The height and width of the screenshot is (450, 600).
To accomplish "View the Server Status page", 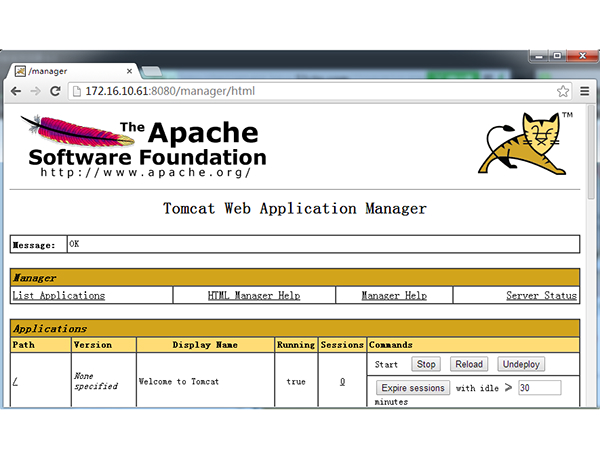I will tap(541, 295).
